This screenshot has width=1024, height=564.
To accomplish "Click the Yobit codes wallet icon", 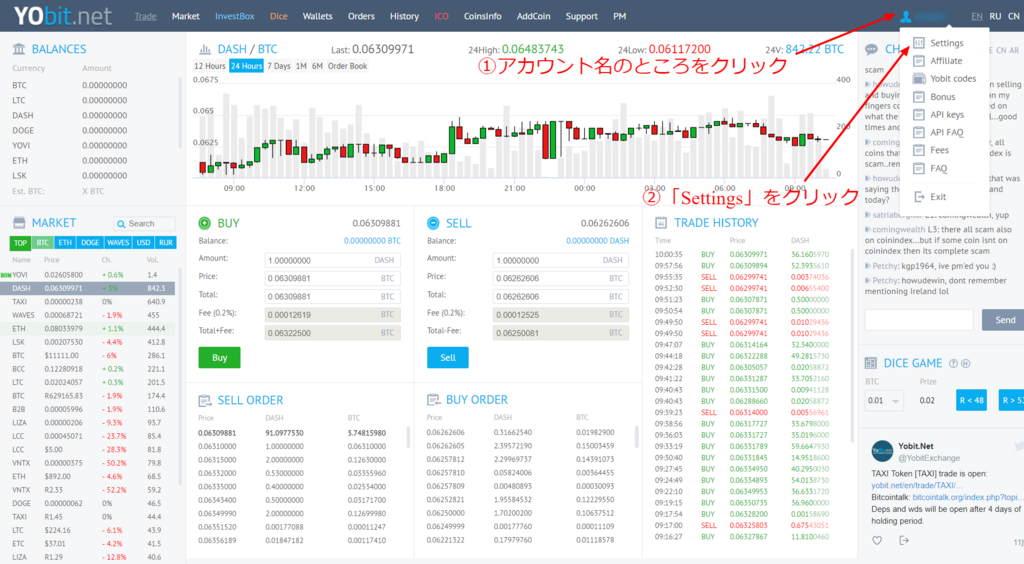I will (919, 79).
